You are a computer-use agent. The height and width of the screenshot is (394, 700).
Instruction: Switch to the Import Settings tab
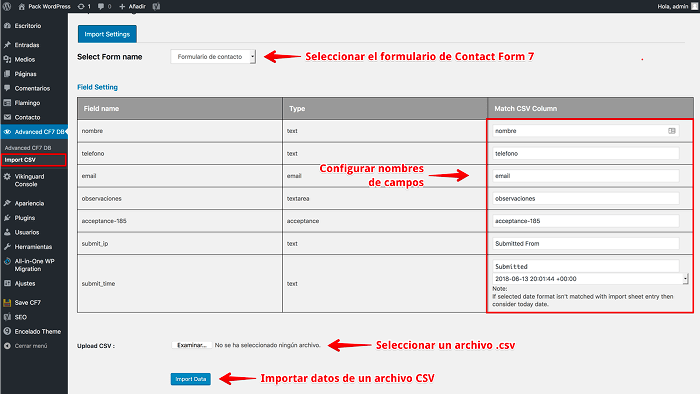107,34
